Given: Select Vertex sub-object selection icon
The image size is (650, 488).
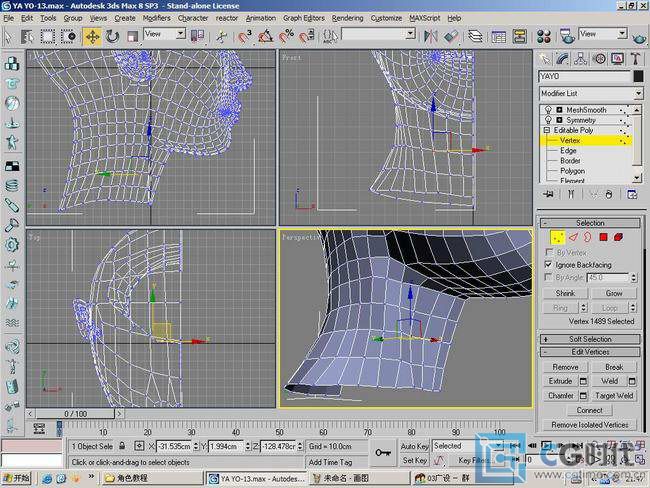Looking at the screenshot, I should 557,237.
